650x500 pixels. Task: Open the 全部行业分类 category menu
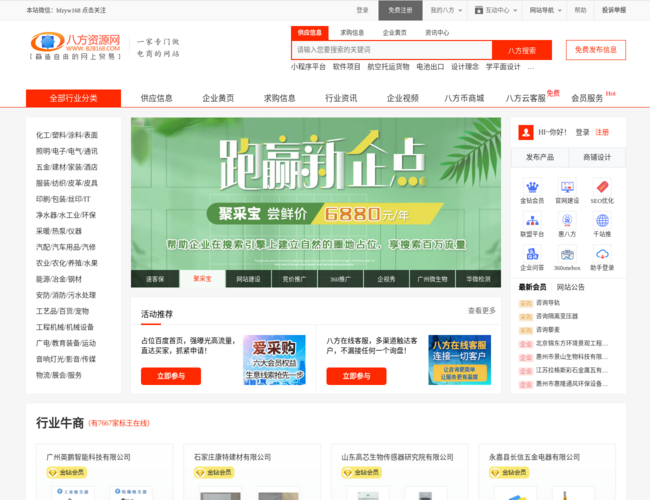tap(73, 98)
